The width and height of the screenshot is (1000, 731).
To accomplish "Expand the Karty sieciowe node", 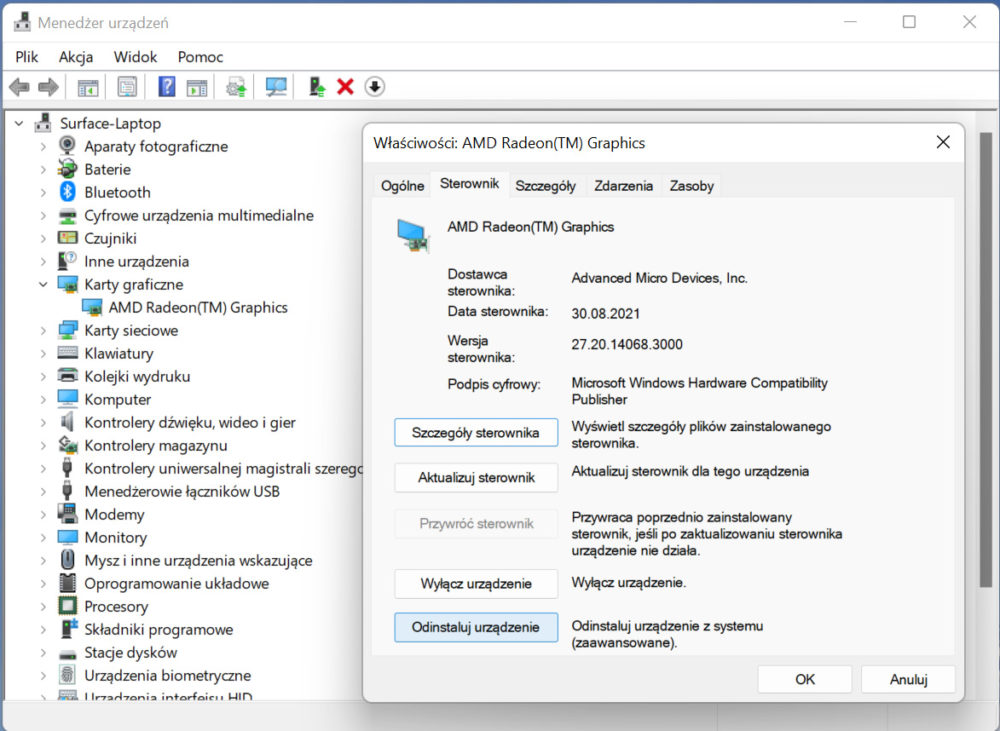I will pos(43,330).
